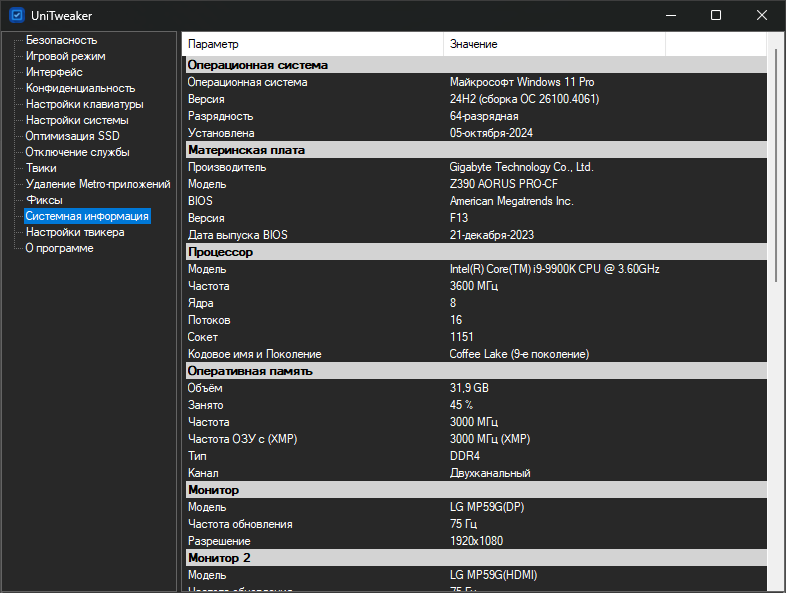Open Настройки твикера settings
786x593 pixels.
click(75, 232)
